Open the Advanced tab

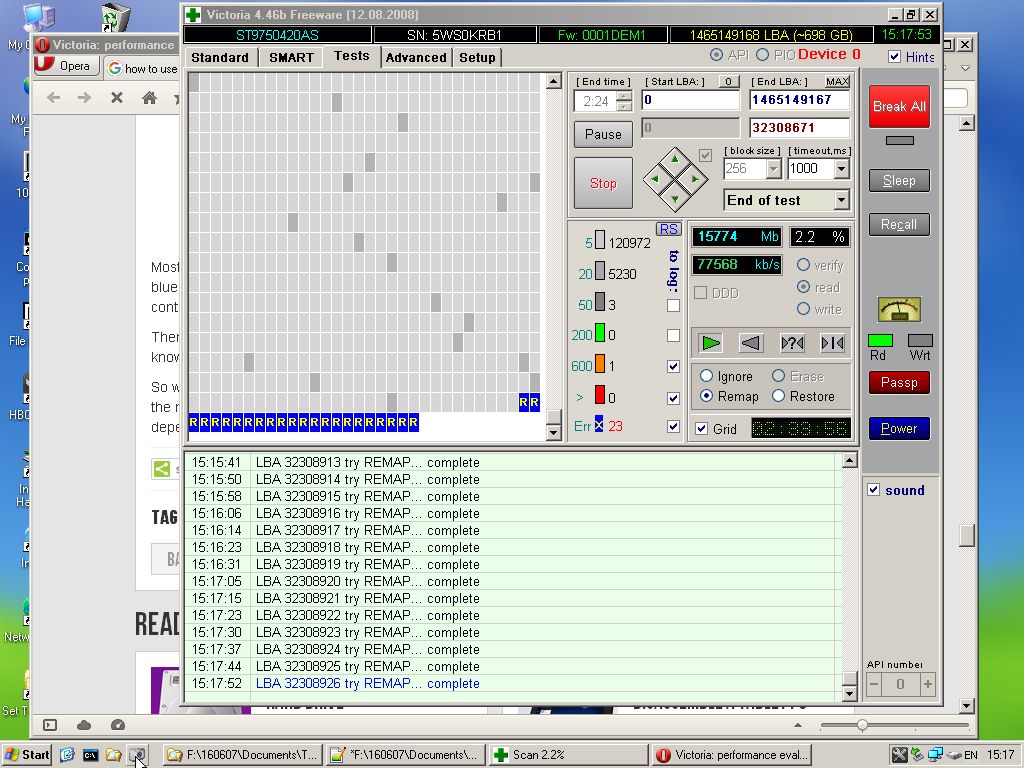coord(416,57)
